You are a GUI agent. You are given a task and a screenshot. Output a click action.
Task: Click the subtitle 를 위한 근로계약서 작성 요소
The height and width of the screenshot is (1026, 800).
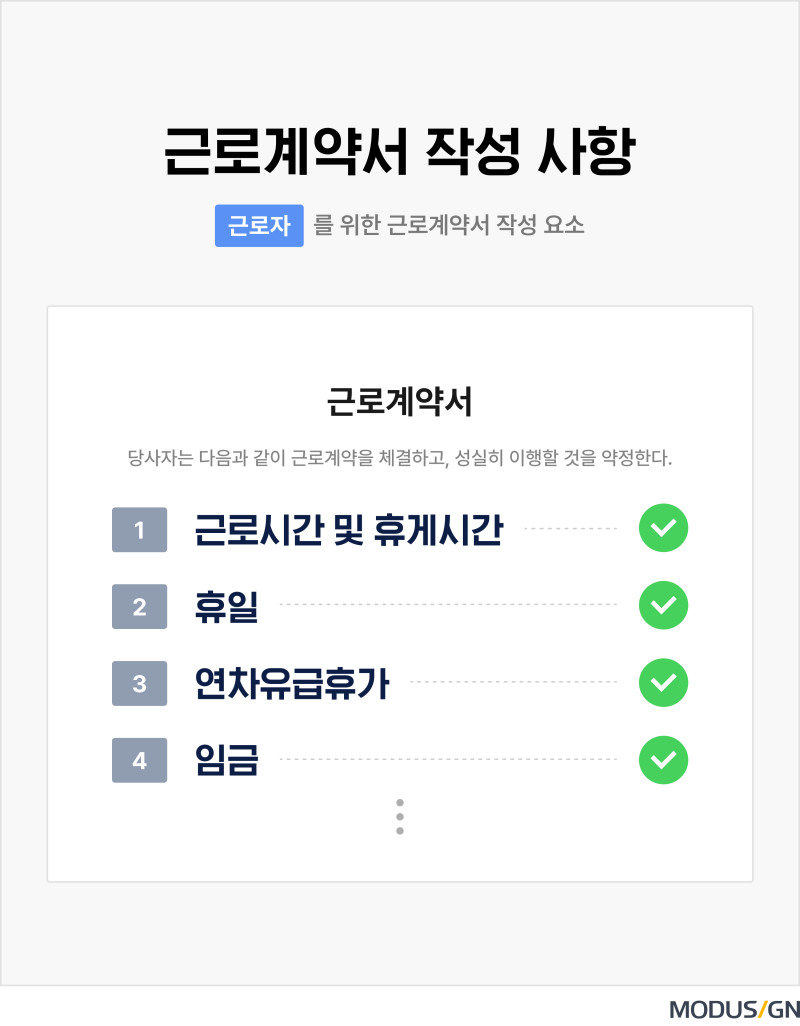click(x=449, y=226)
